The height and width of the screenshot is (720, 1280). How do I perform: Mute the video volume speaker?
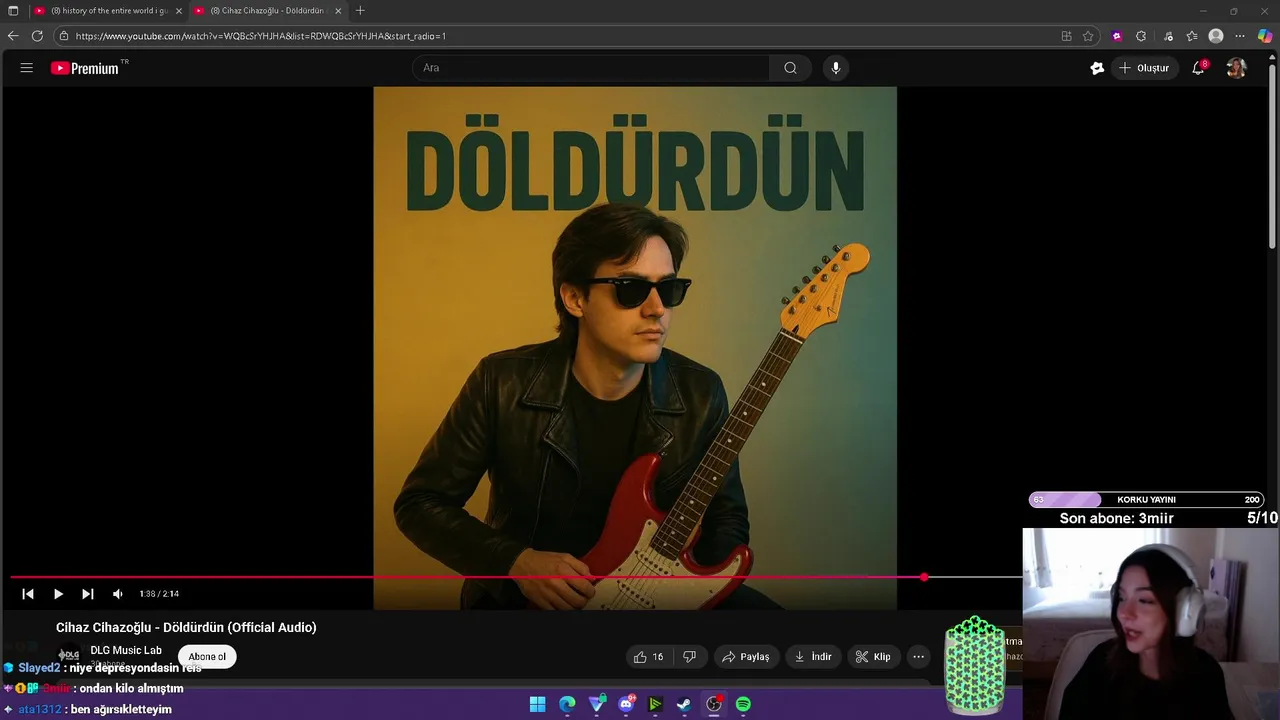tap(118, 594)
